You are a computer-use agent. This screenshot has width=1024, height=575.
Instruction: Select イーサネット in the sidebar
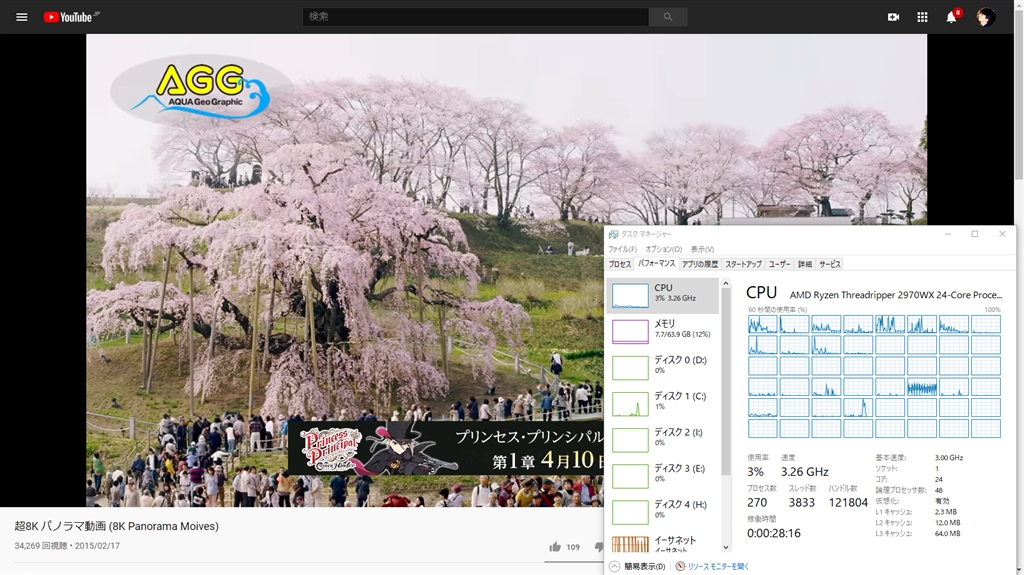(663, 543)
